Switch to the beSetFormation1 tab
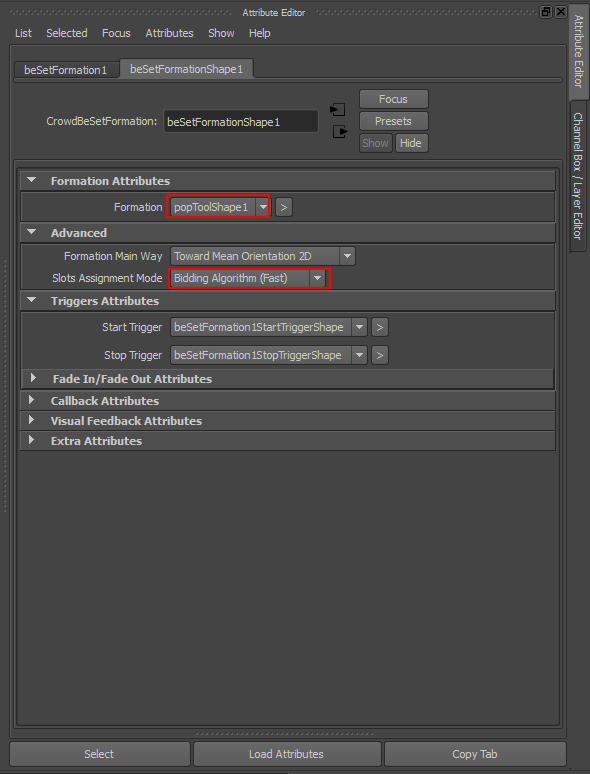The width and height of the screenshot is (590, 774). click(x=66, y=70)
